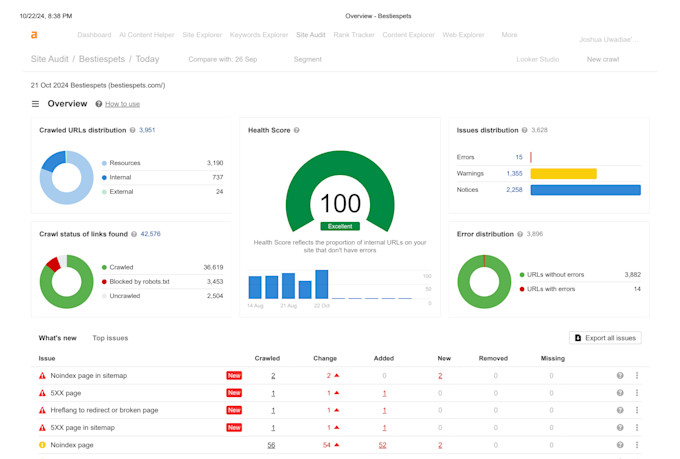Viewport: 680px width, 459px height.
Task: Click help icon beside Health Score
Action: pos(297,130)
